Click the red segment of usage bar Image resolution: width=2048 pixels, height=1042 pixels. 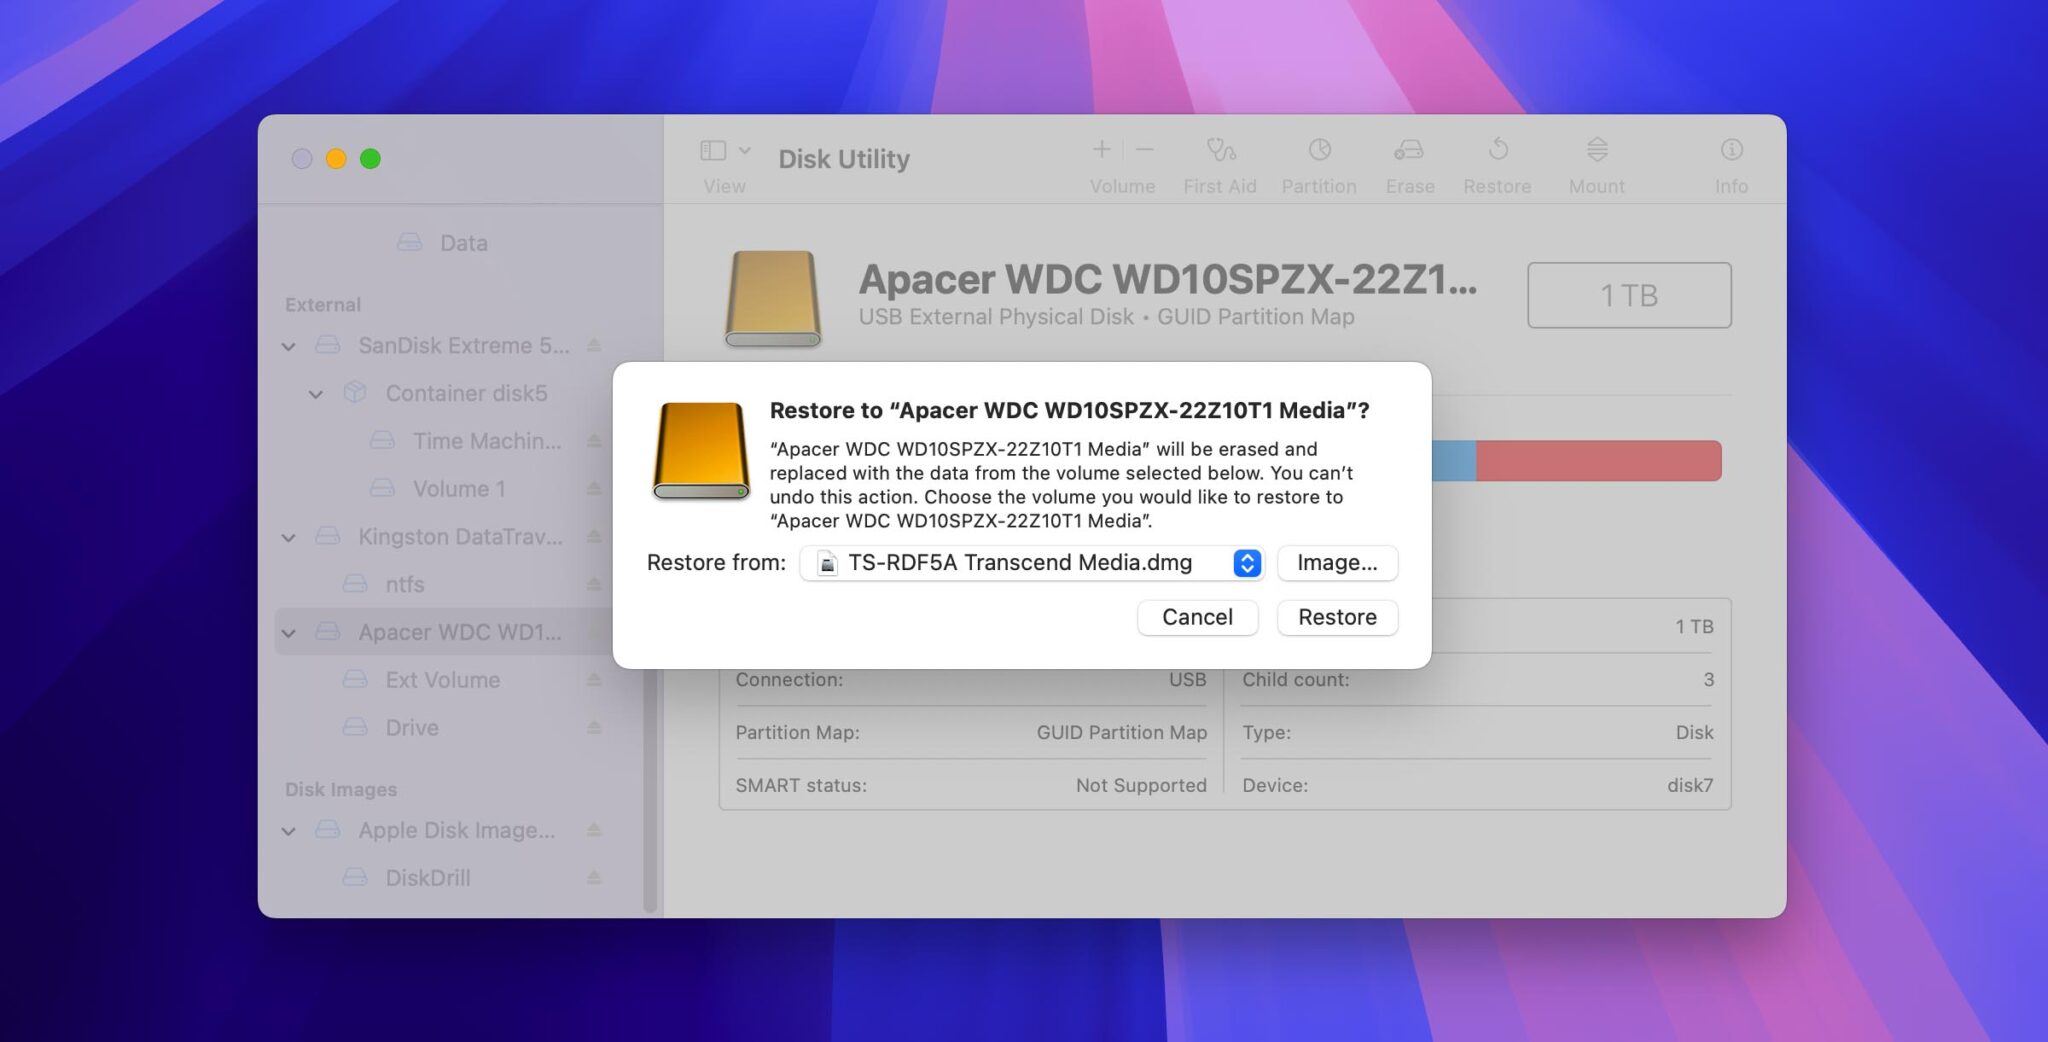[x=1599, y=461]
